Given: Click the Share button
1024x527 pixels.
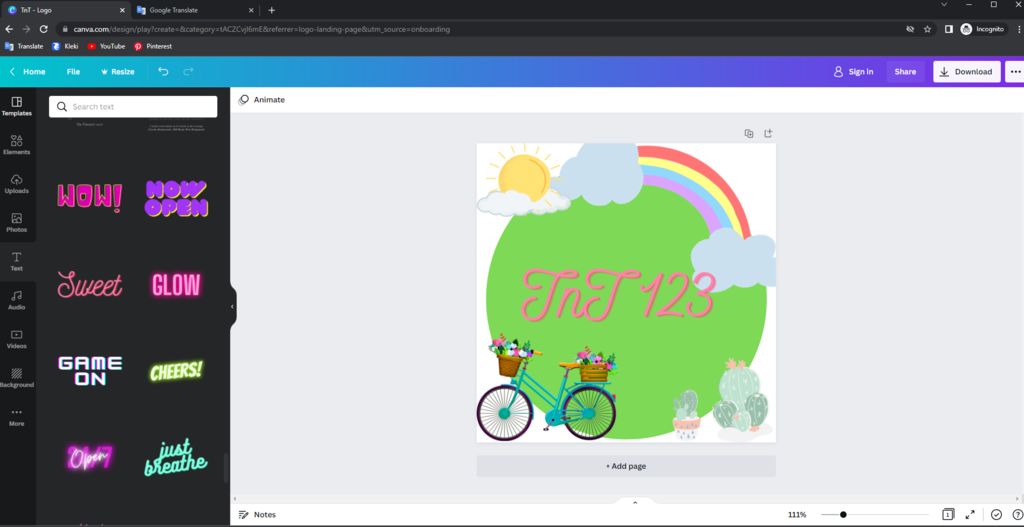Looking at the screenshot, I should point(905,72).
